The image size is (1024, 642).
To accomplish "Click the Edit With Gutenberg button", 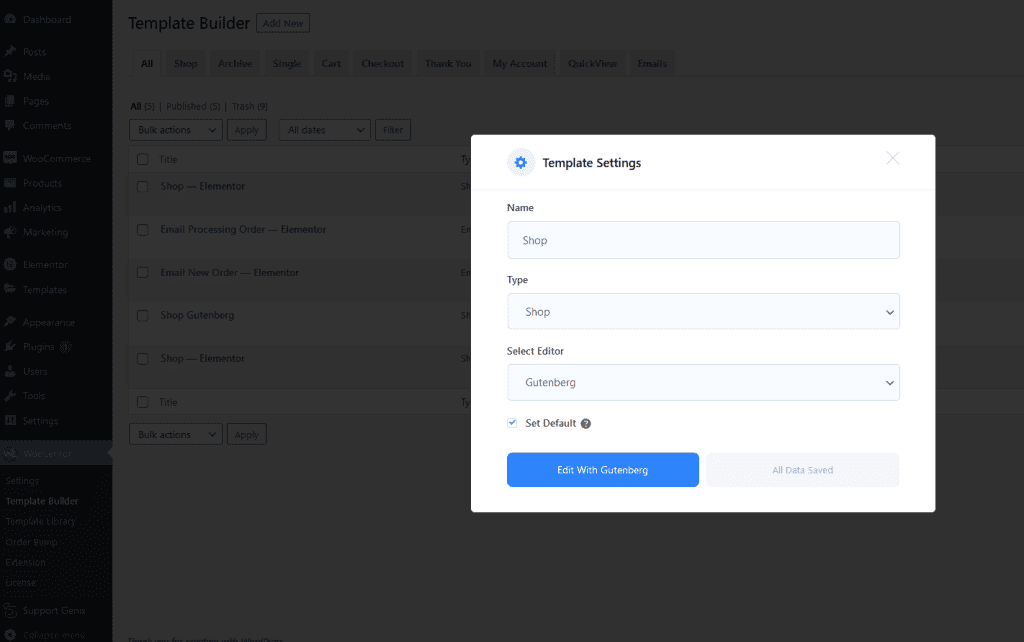I will [x=602, y=470].
